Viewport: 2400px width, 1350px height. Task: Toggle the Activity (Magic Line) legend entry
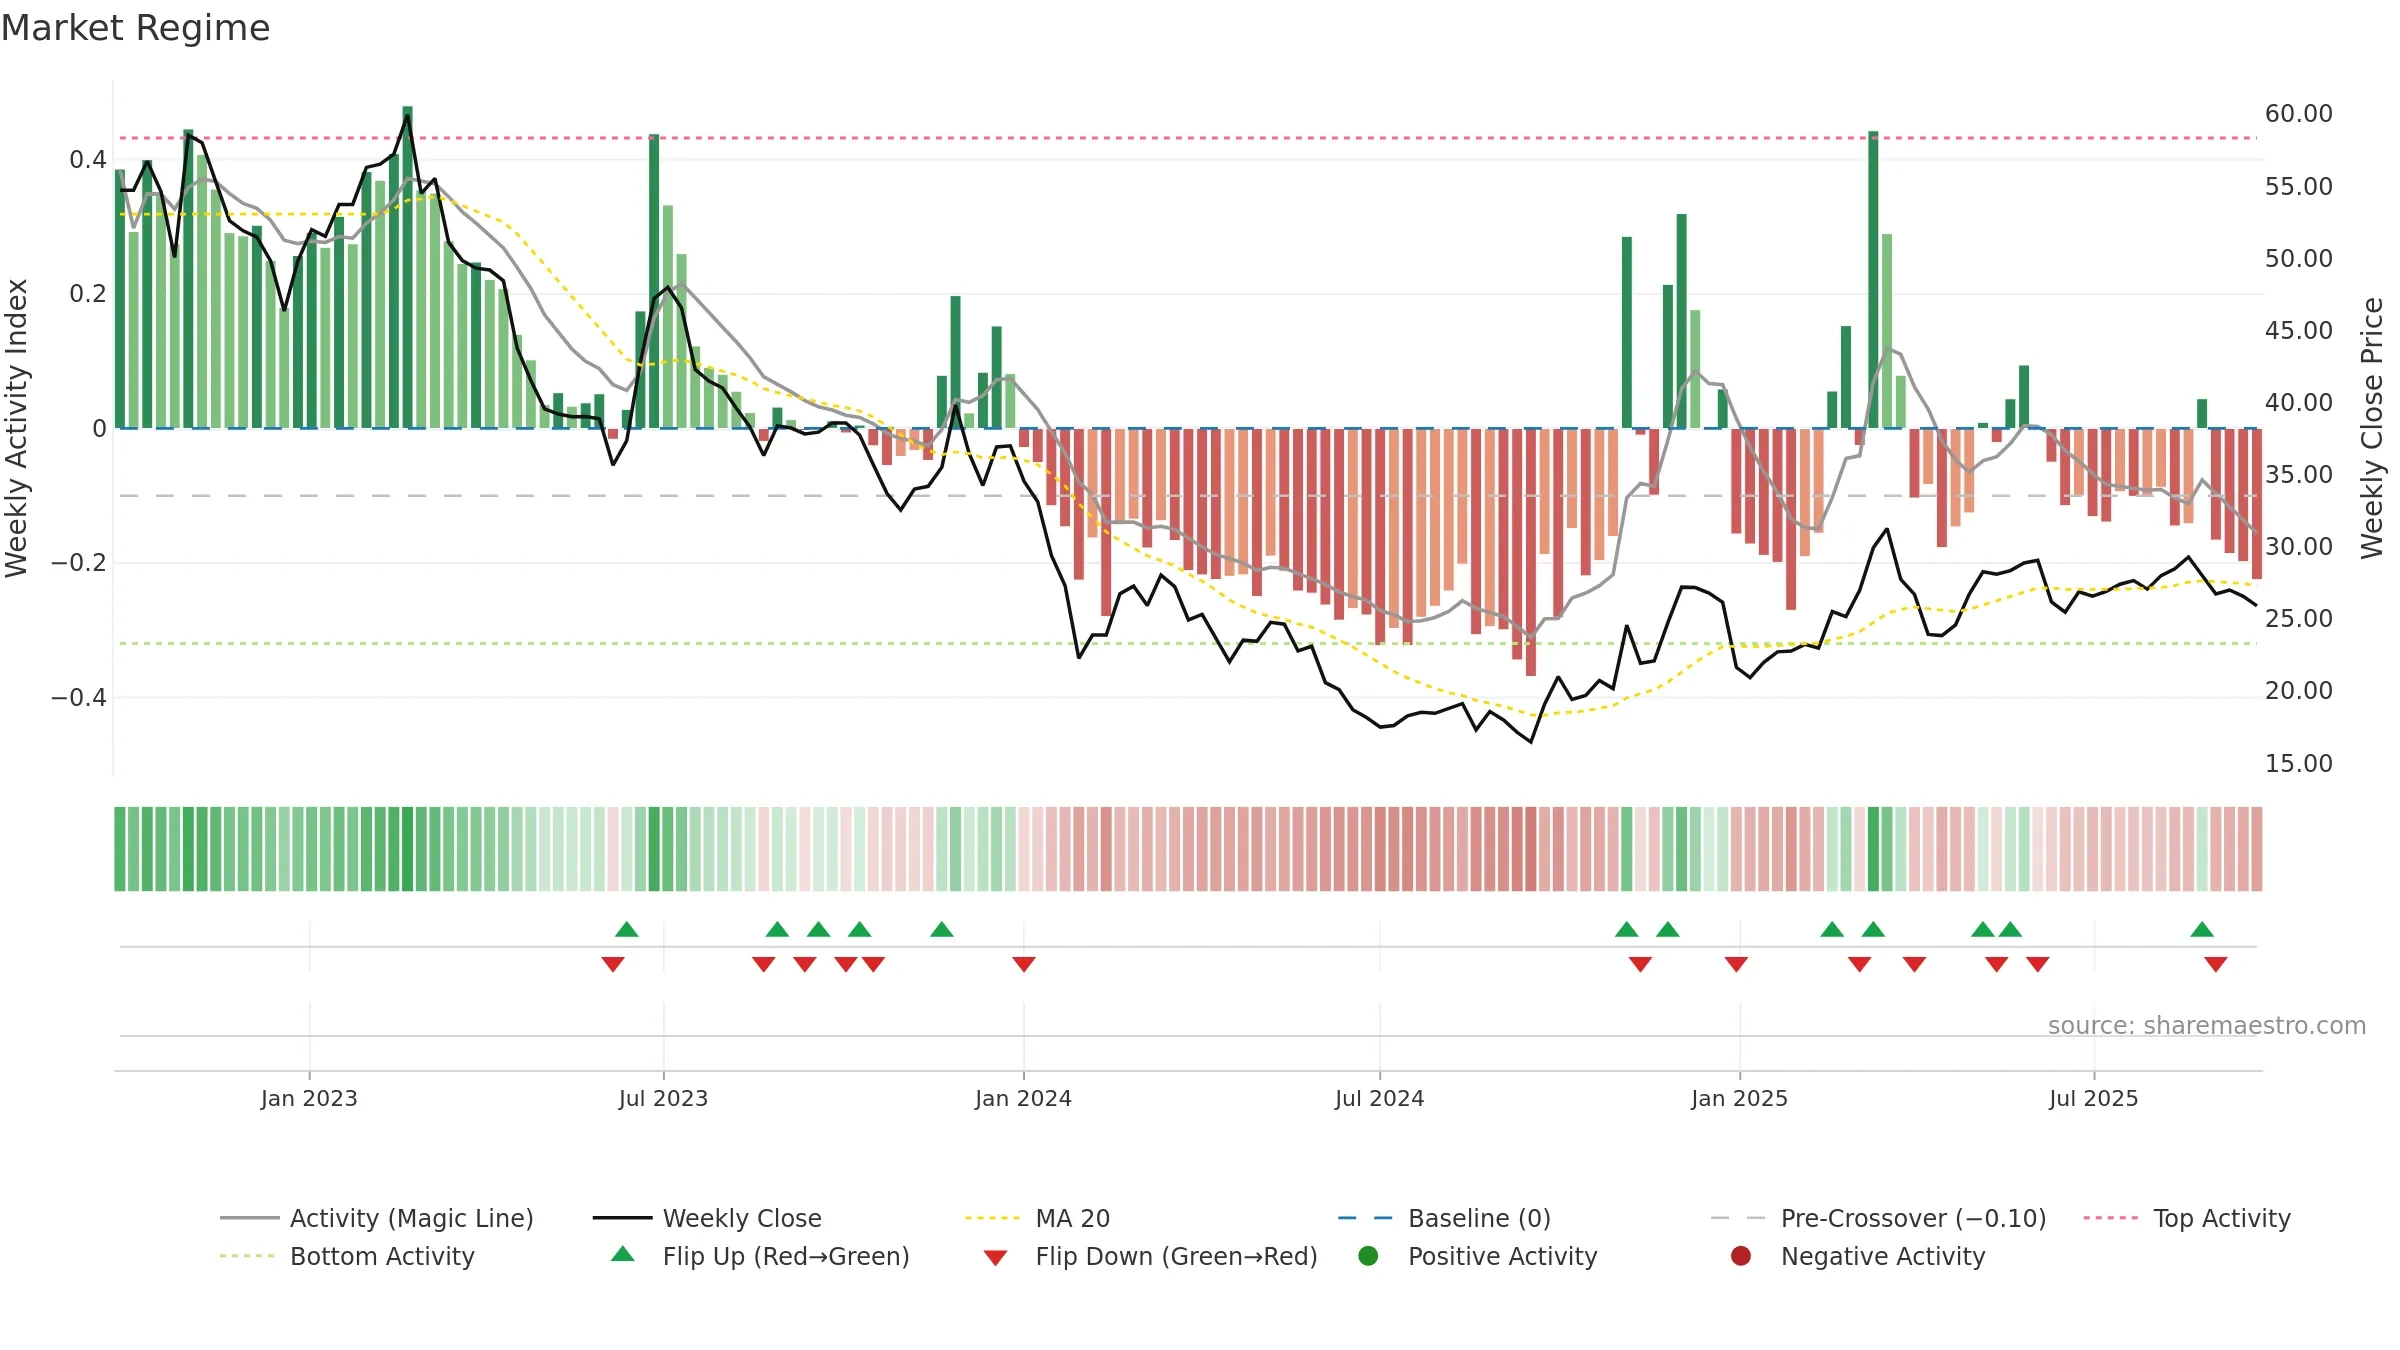point(377,1218)
